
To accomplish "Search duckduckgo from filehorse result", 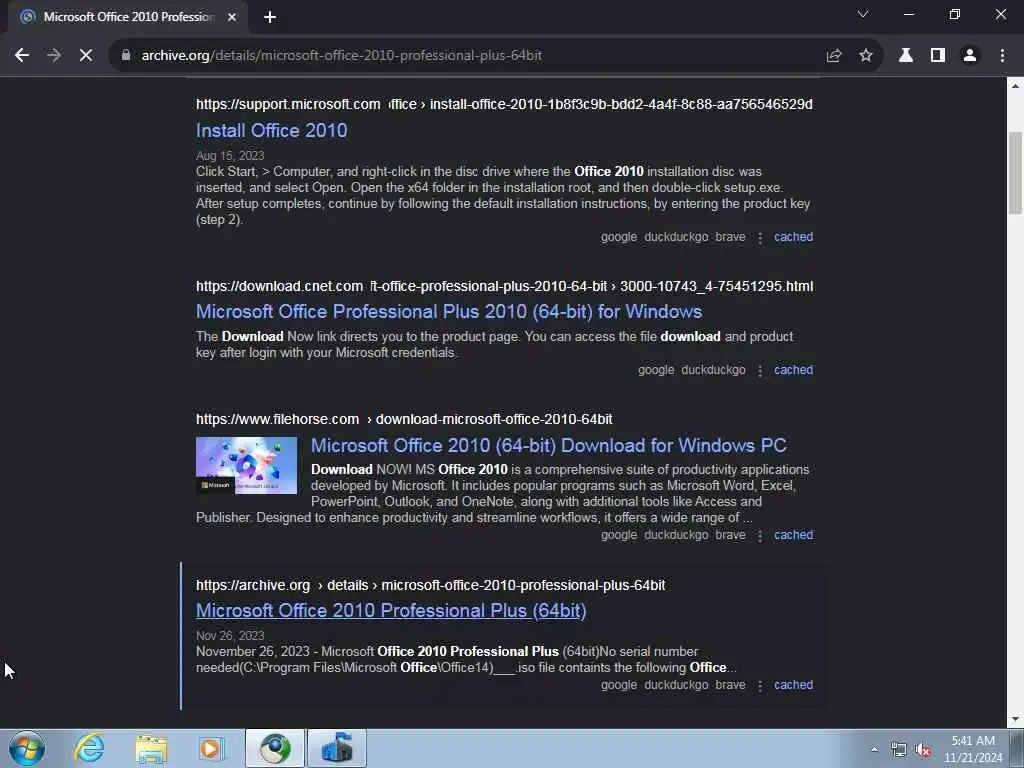I will [676, 535].
